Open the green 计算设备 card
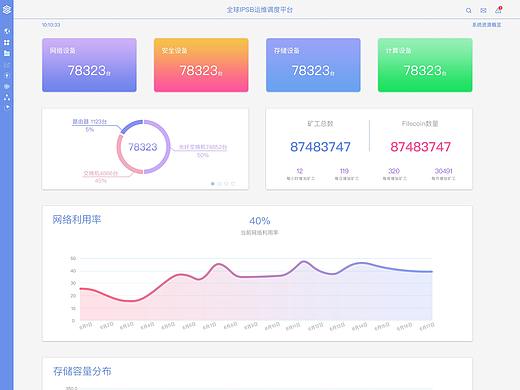520x390 pixels. 425,65
